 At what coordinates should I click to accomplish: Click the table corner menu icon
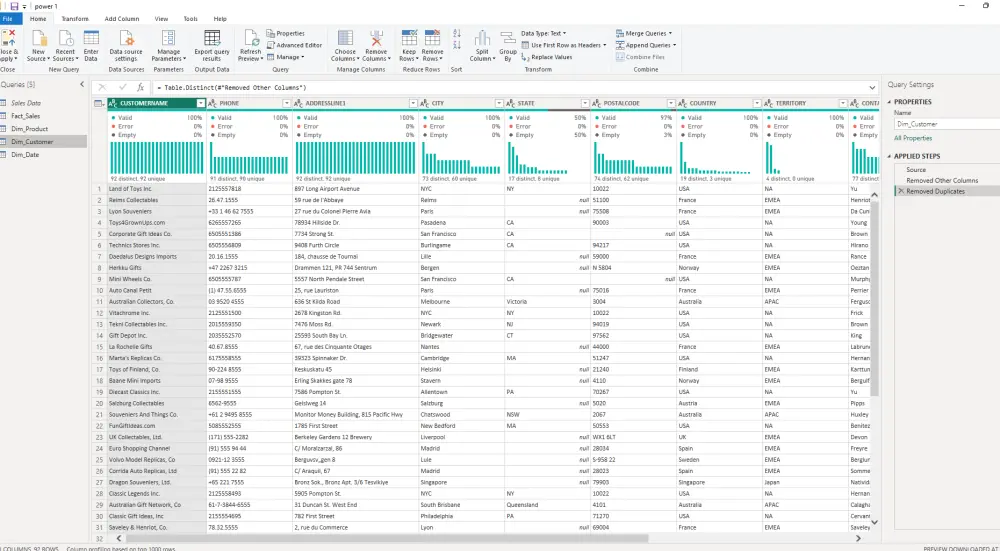click(99, 103)
